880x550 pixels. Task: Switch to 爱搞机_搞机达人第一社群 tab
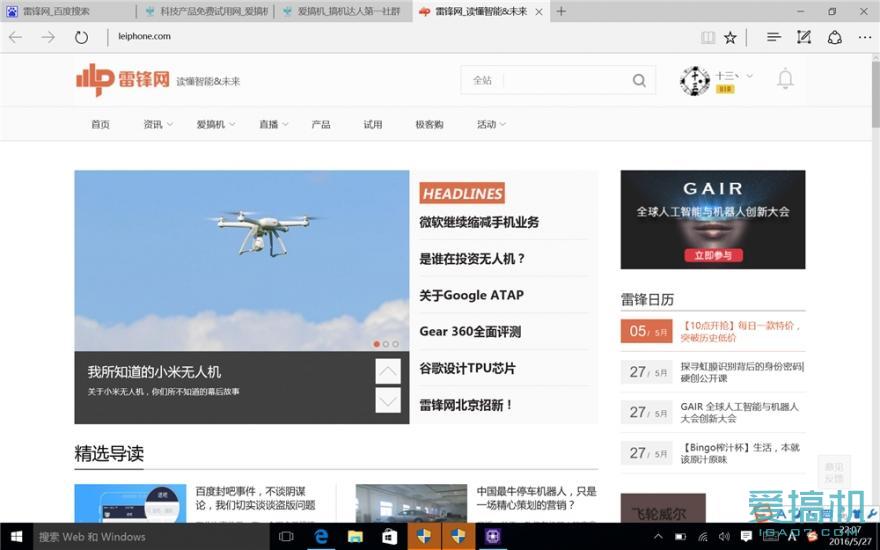[x=343, y=11]
